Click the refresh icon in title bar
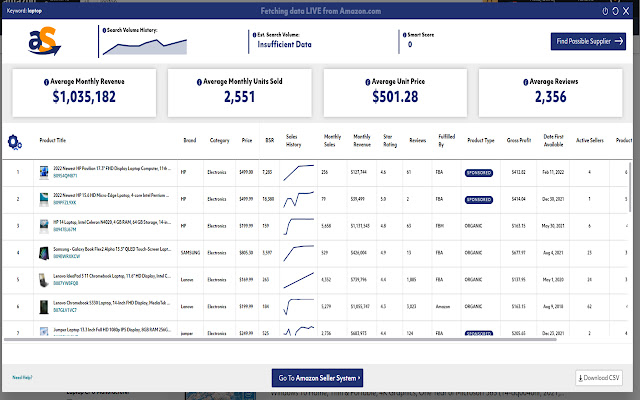This screenshot has height=400, width=640. tap(615, 11)
